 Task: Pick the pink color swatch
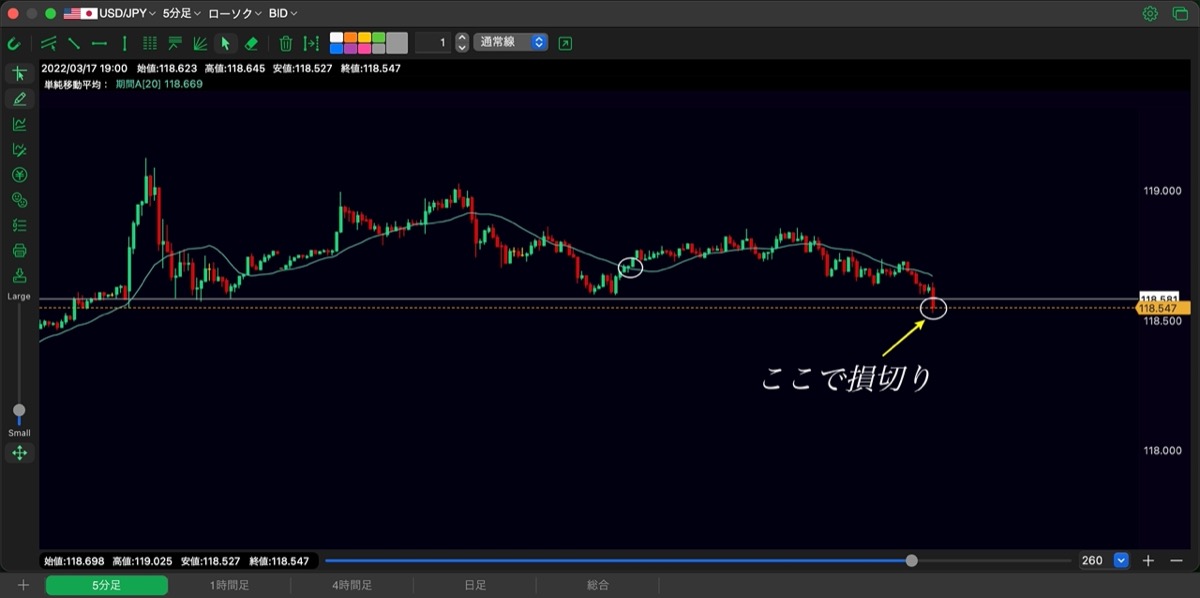pyautogui.click(x=364, y=48)
